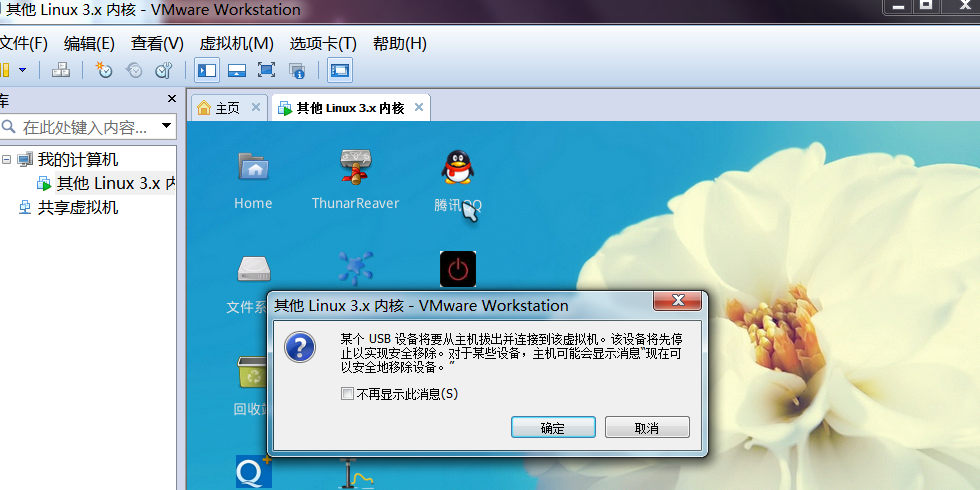Take a snapshot with the clock-plus icon
Screen dimensions: 980x490
point(104,70)
